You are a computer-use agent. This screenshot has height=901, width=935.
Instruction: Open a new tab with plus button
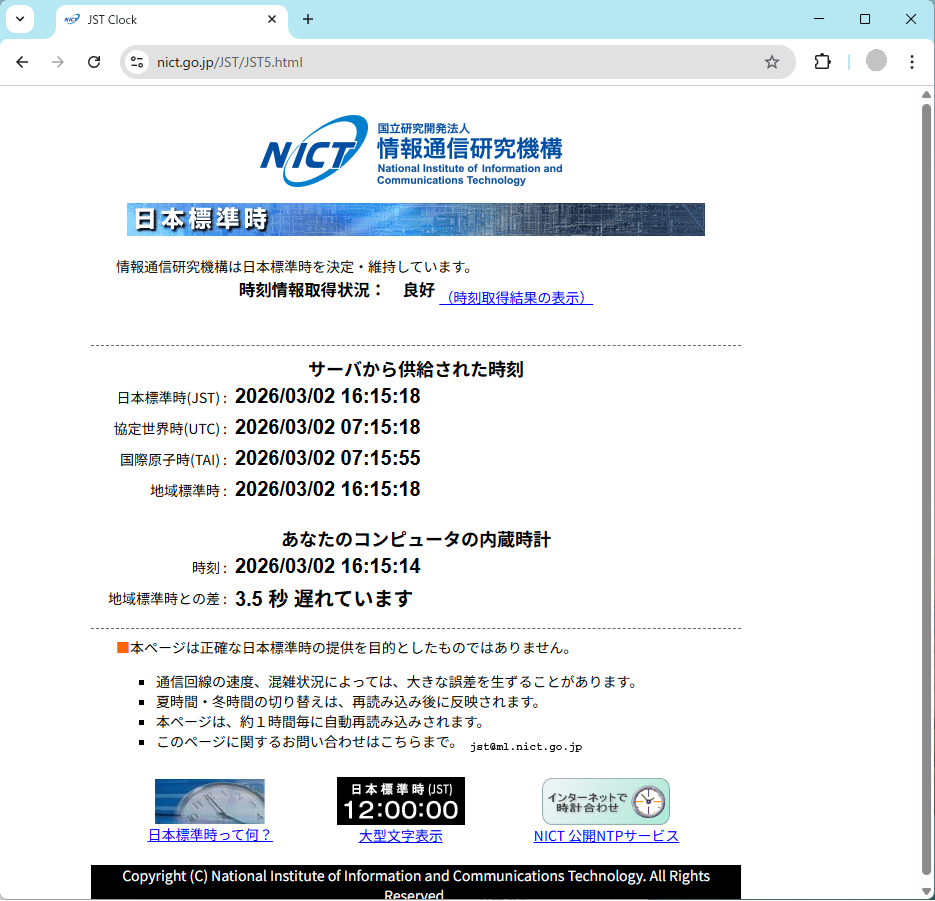[308, 19]
